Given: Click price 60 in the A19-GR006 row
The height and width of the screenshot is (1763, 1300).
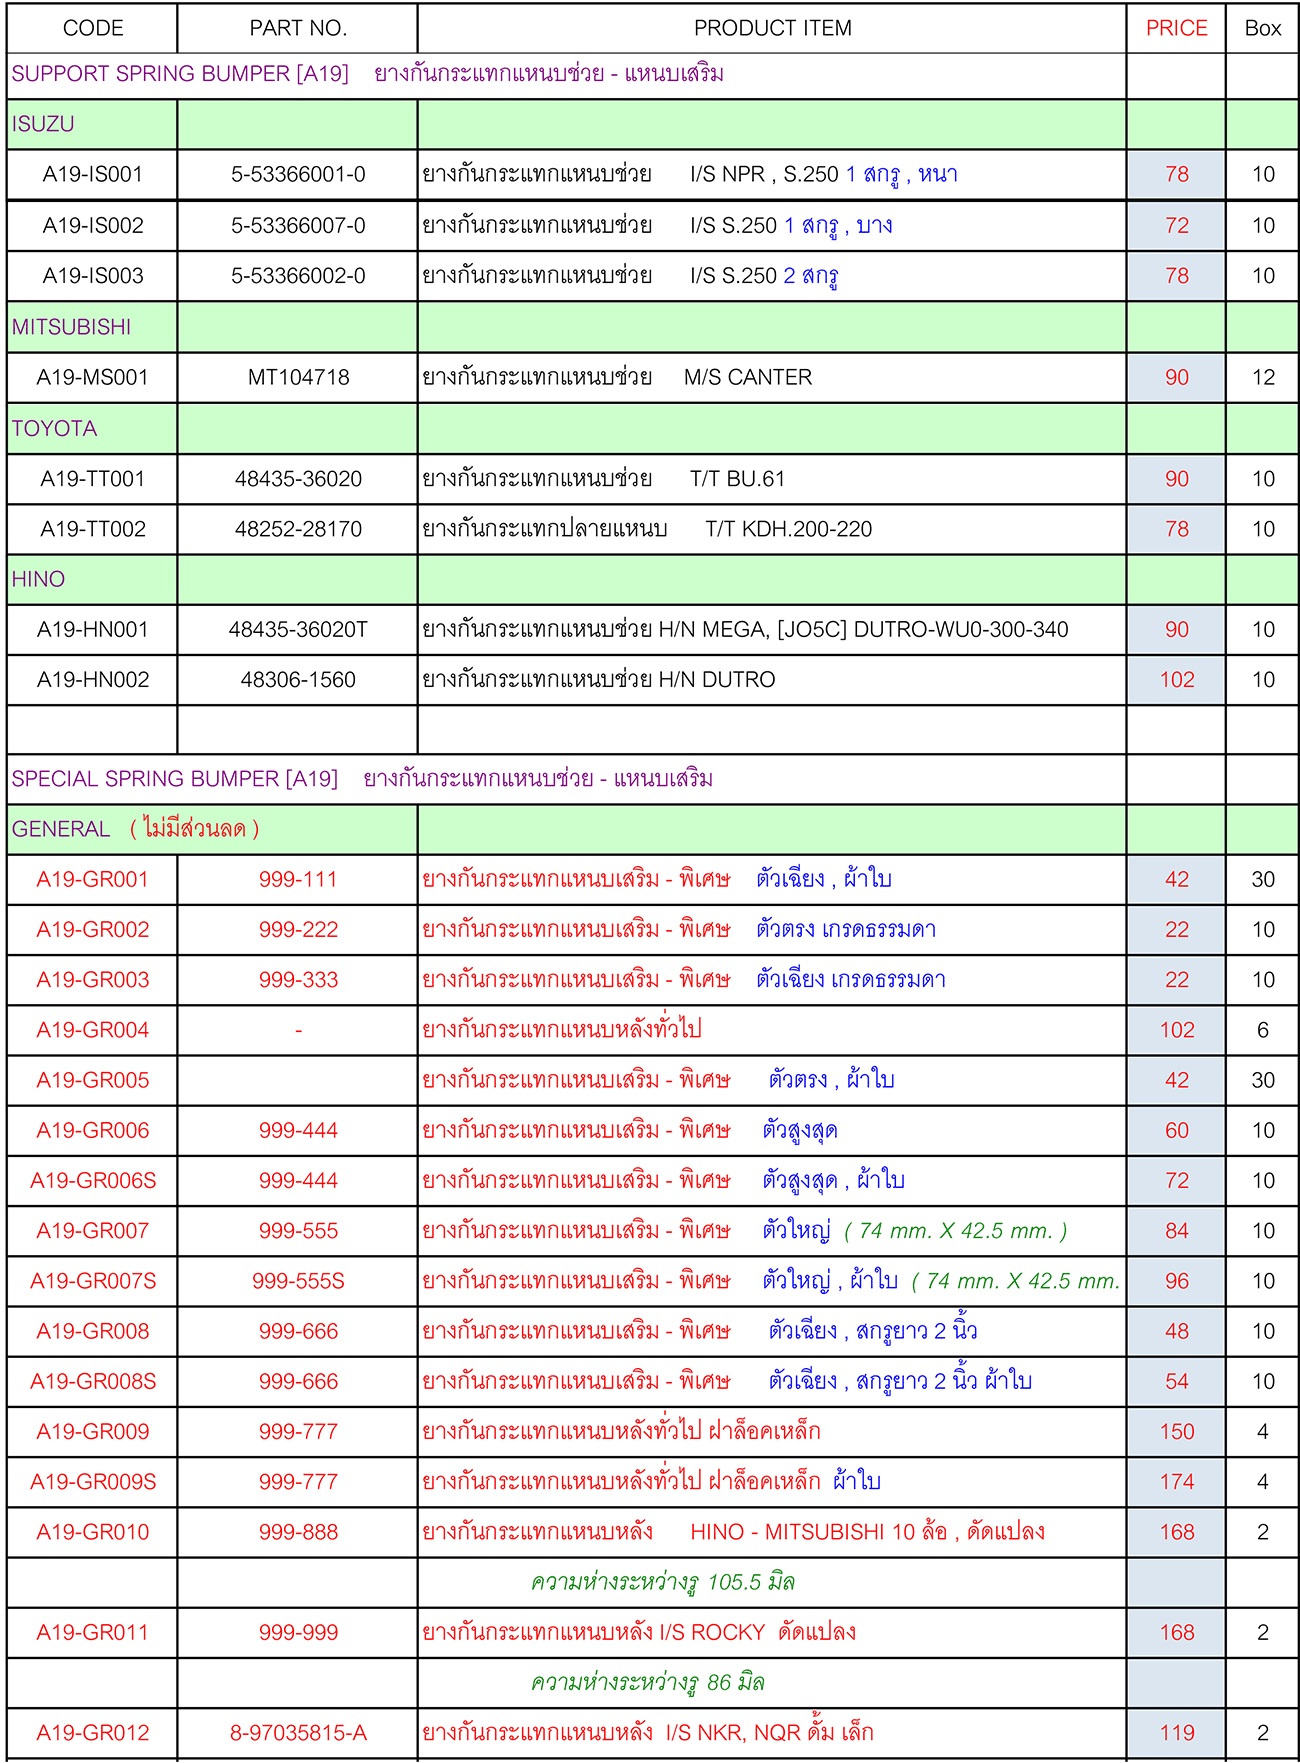Looking at the screenshot, I should click(1177, 1131).
